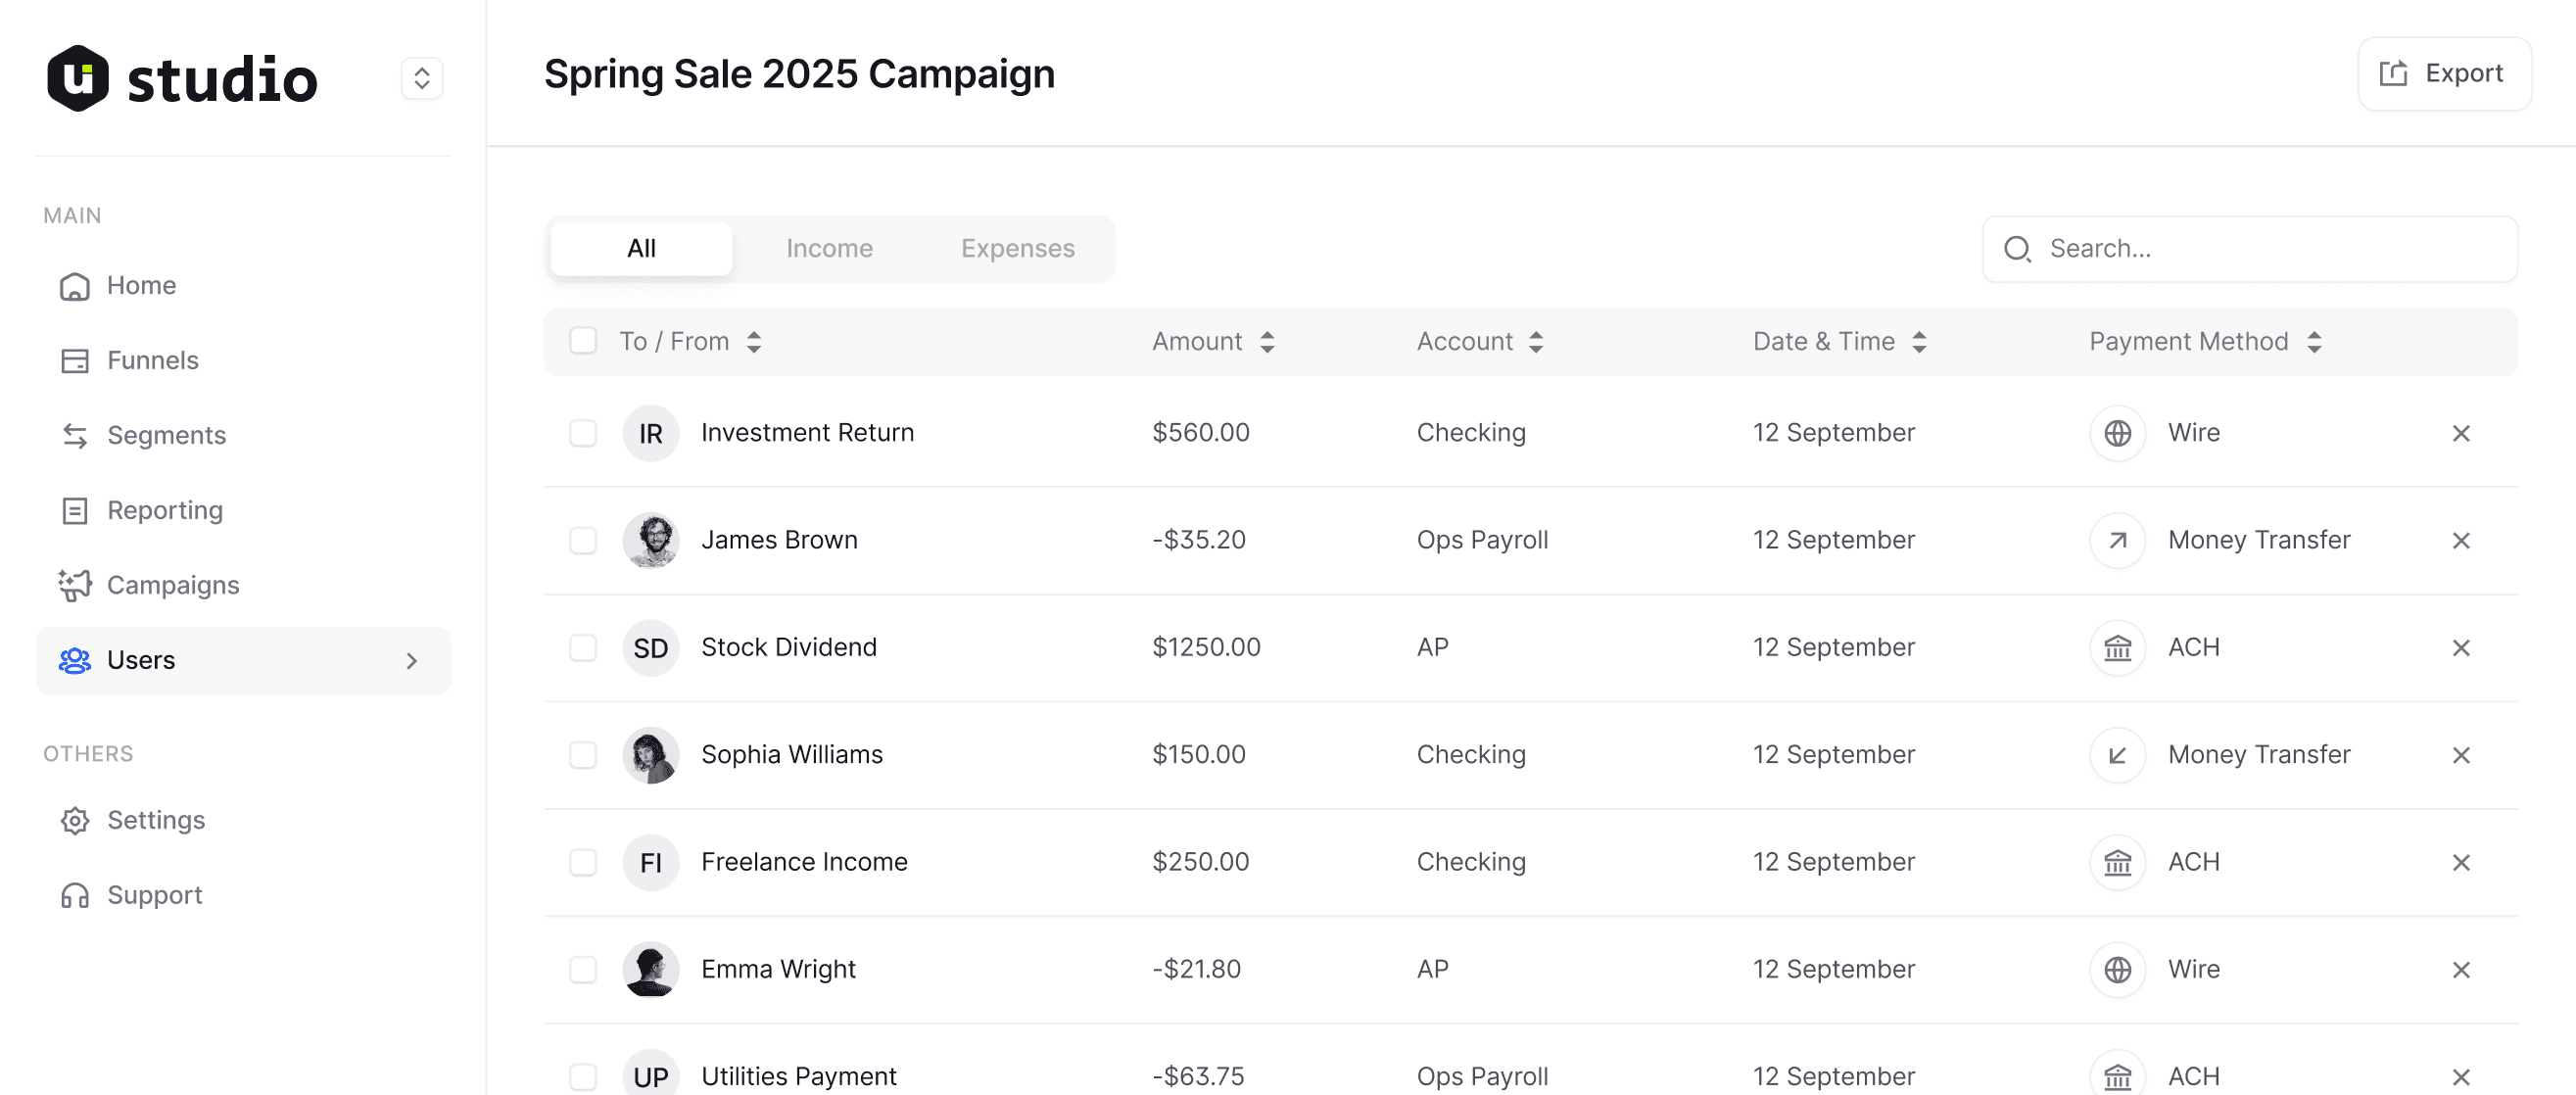Switch to the Expenses tab

(1017, 248)
